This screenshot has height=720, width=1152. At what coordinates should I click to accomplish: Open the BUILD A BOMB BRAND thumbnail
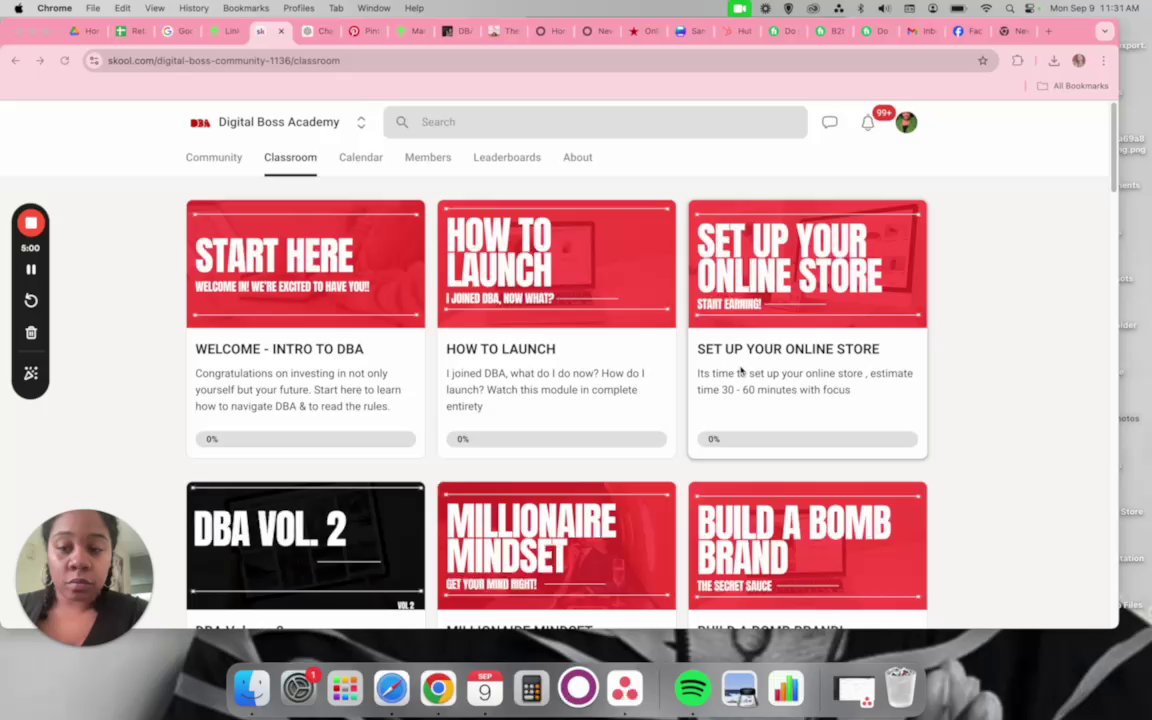(807, 546)
